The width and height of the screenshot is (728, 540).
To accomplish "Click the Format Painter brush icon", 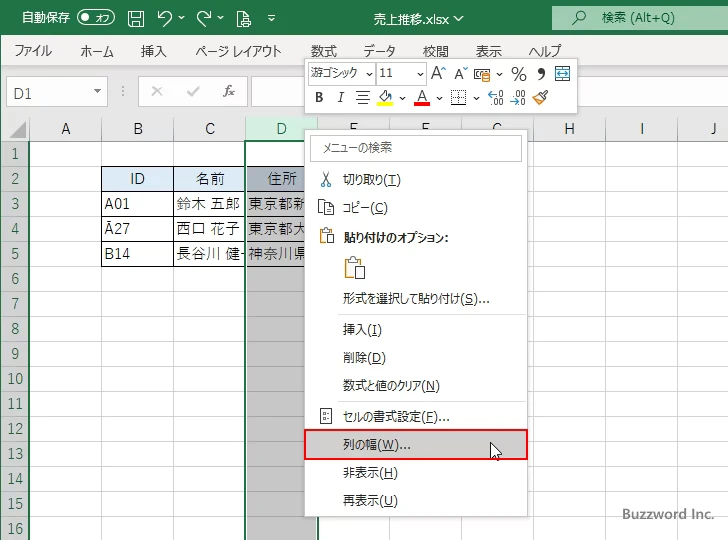I will (x=540, y=98).
